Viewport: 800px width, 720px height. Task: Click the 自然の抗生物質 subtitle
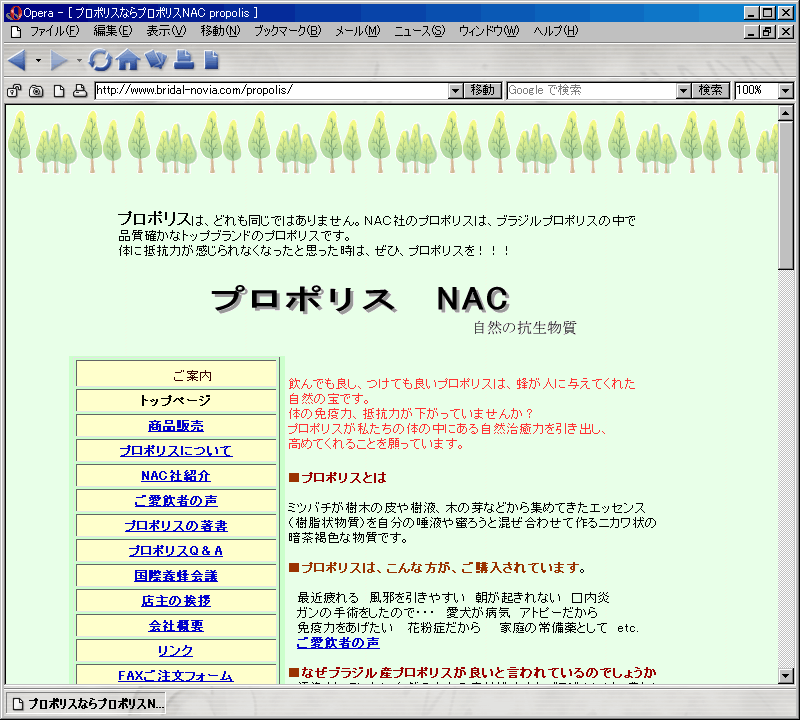525,328
